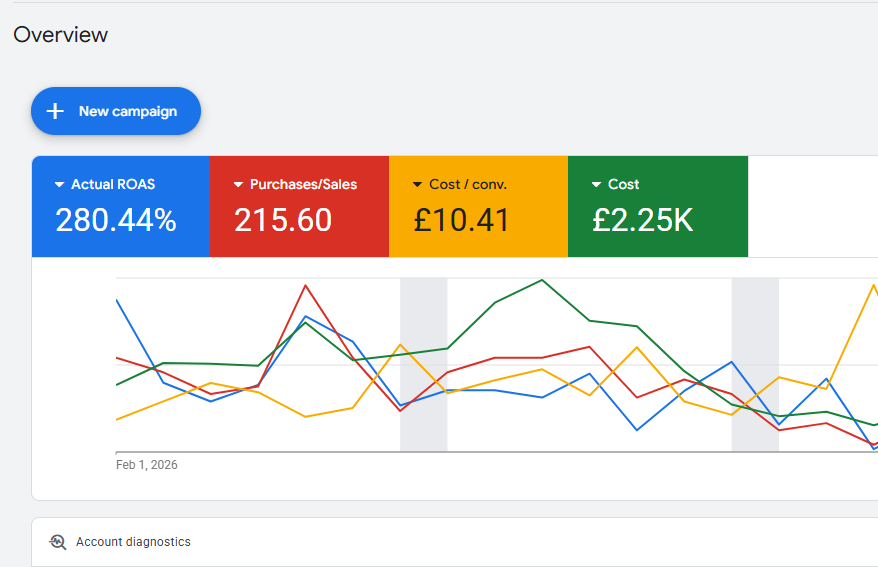Click the 215.60 purchases value
The width and height of the screenshot is (878, 567).
(x=283, y=220)
